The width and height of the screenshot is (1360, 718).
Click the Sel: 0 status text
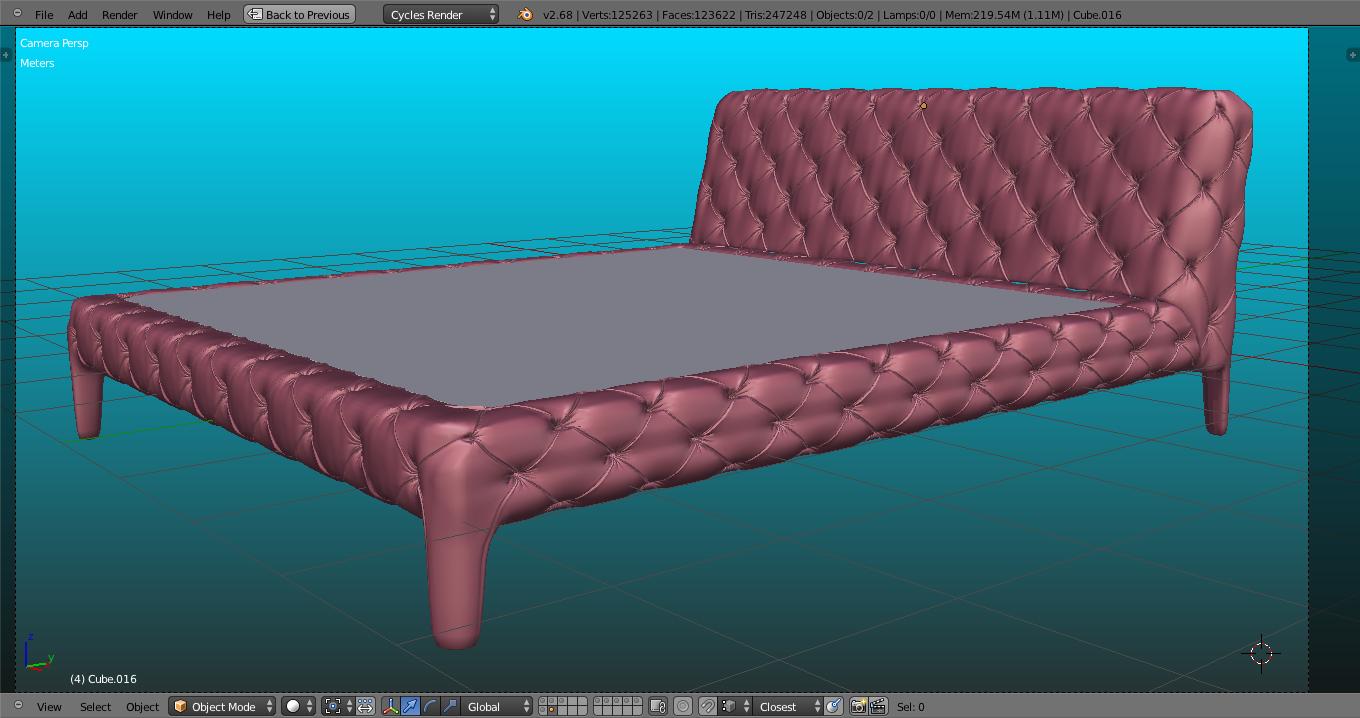click(910, 706)
